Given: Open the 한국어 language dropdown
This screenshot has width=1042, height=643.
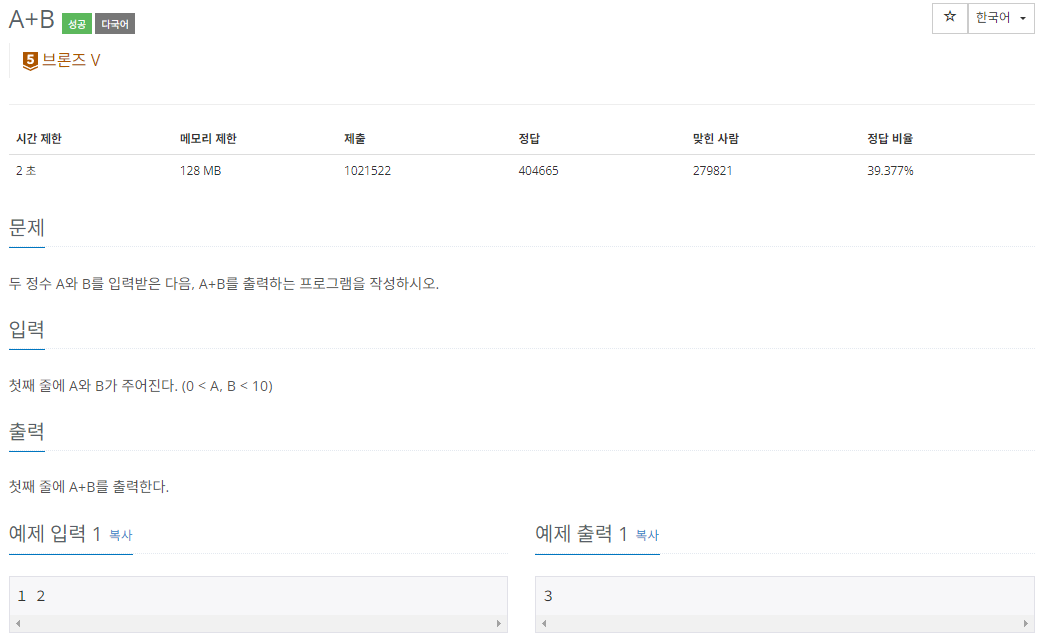Looking at the screenshot, I should [x=1001, y=17].
